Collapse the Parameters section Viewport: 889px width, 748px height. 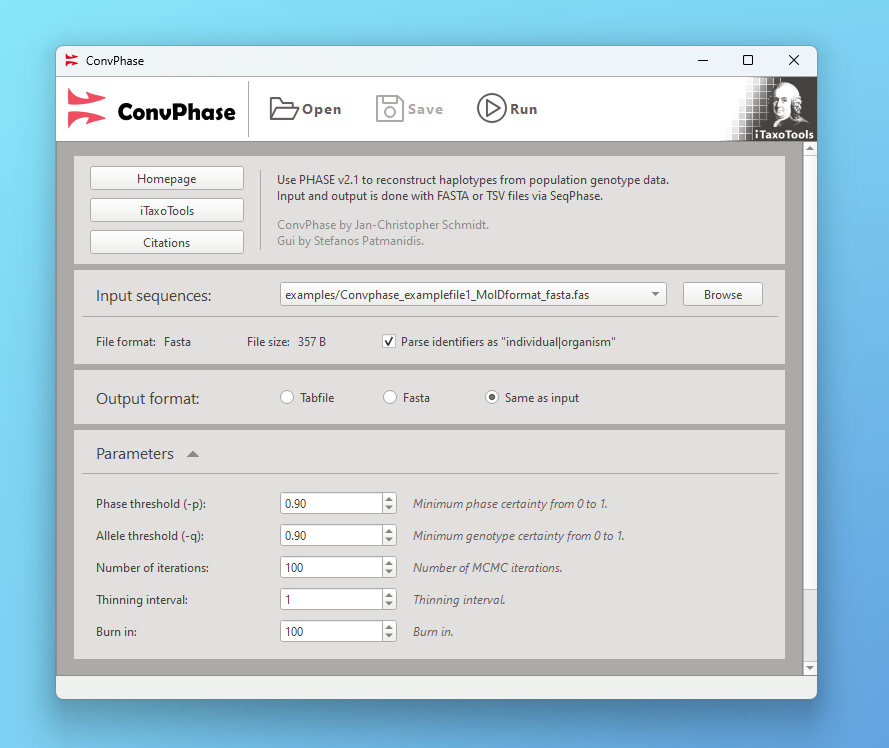[x=192, y=453]
